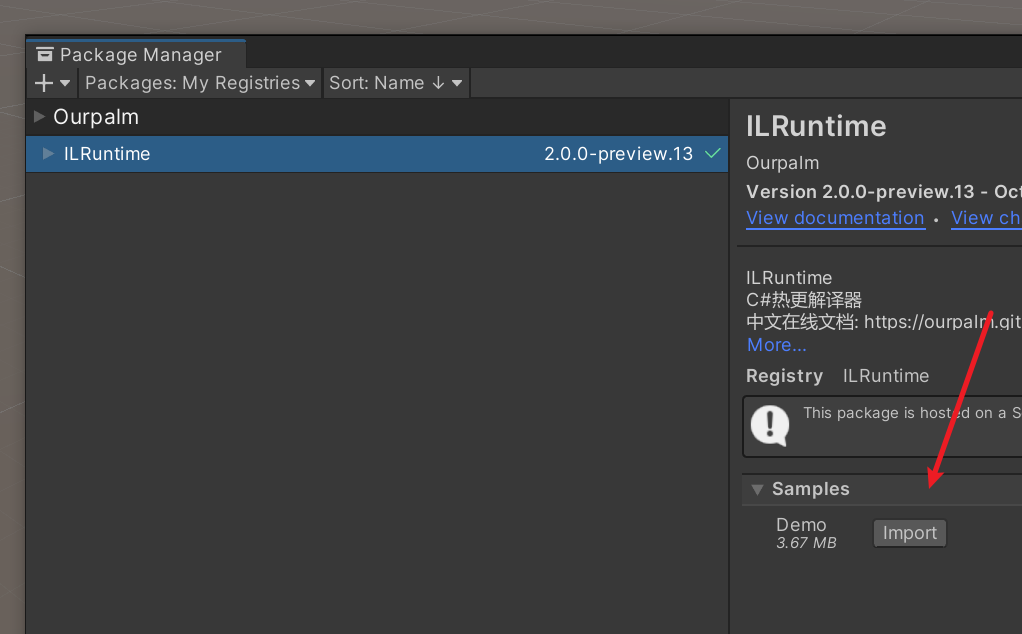Select the Package Manager tab
The image size is (1022, 634).
click(136, 55)
